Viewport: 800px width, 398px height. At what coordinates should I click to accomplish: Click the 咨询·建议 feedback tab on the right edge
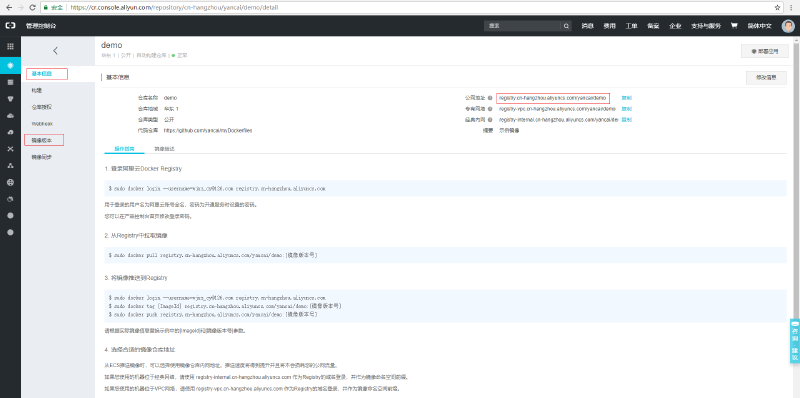[795, 341]
